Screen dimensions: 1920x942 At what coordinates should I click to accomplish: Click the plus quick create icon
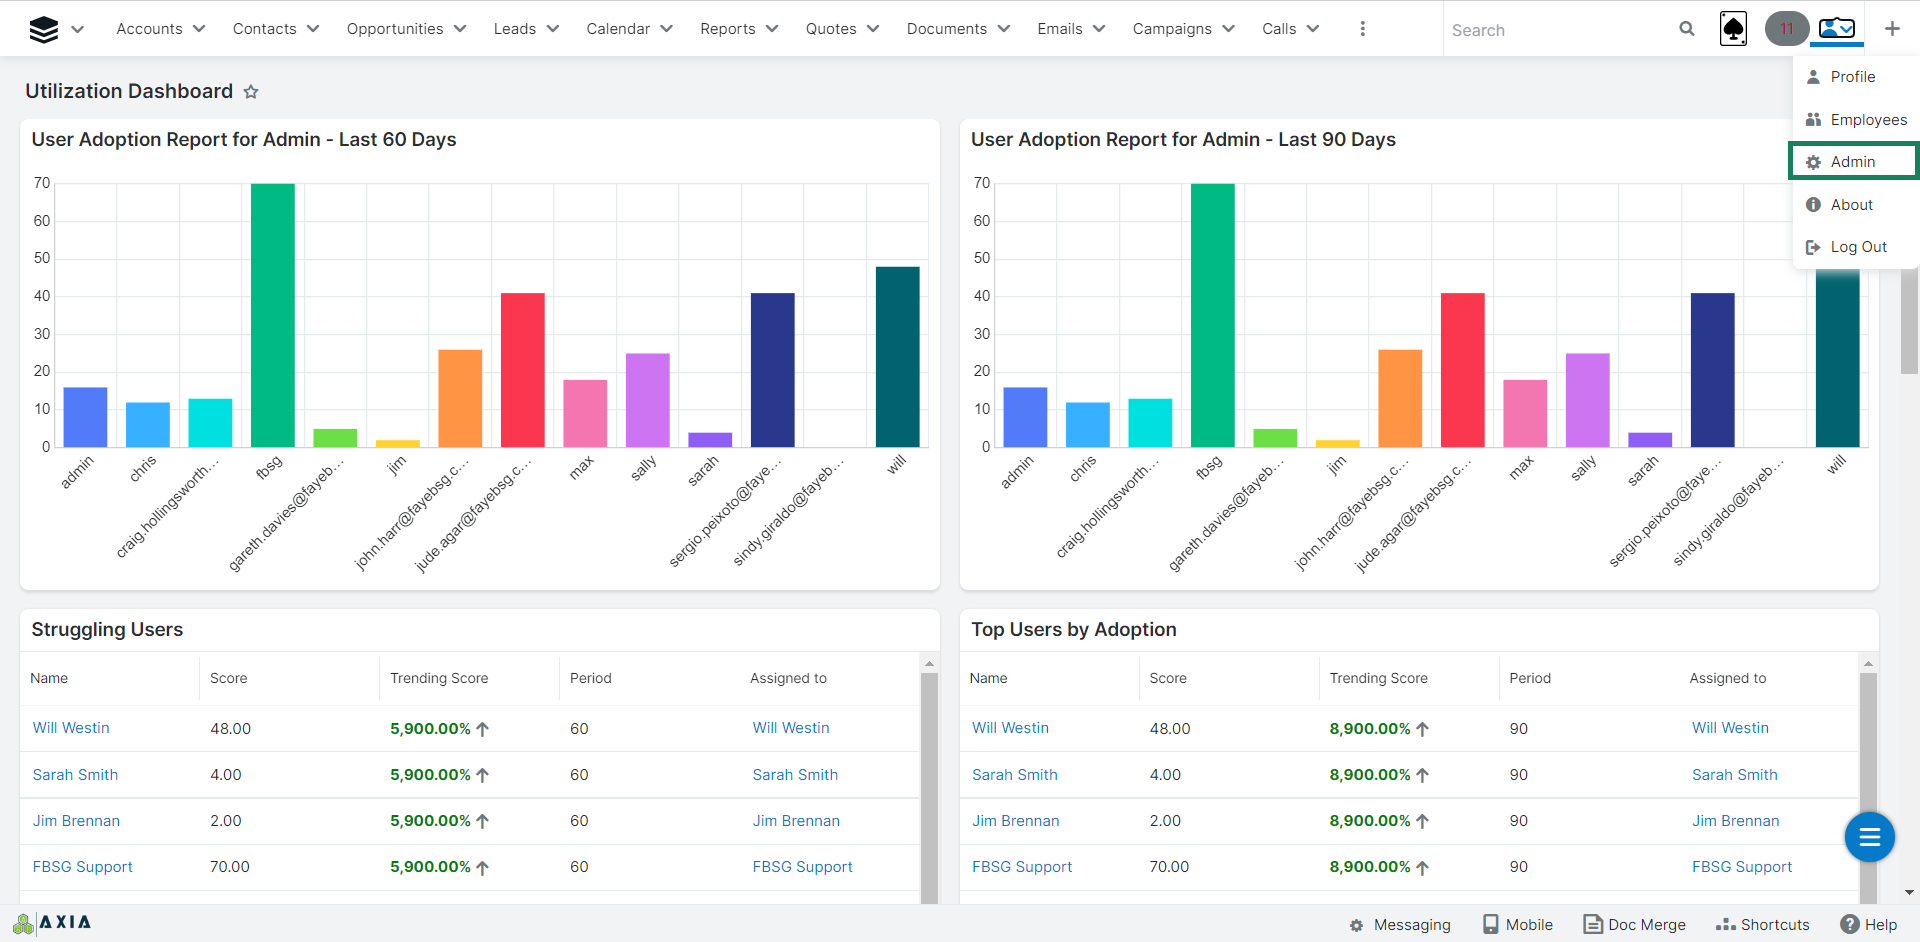coord(1892,29)
